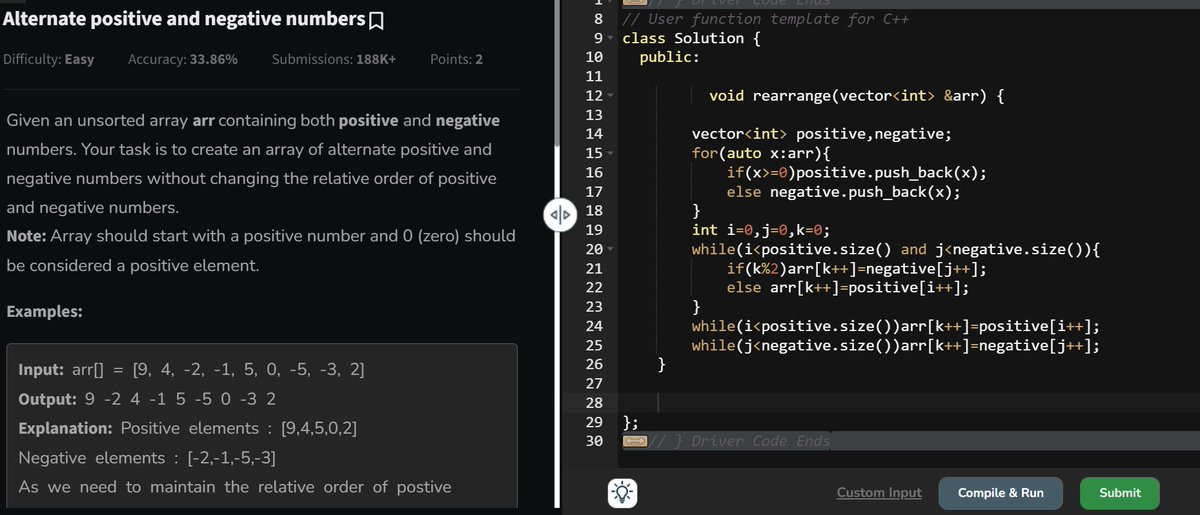Click the Explanation: Positive elements line
The height and width of the screenshot is (515, 1200).
point(189,429)
